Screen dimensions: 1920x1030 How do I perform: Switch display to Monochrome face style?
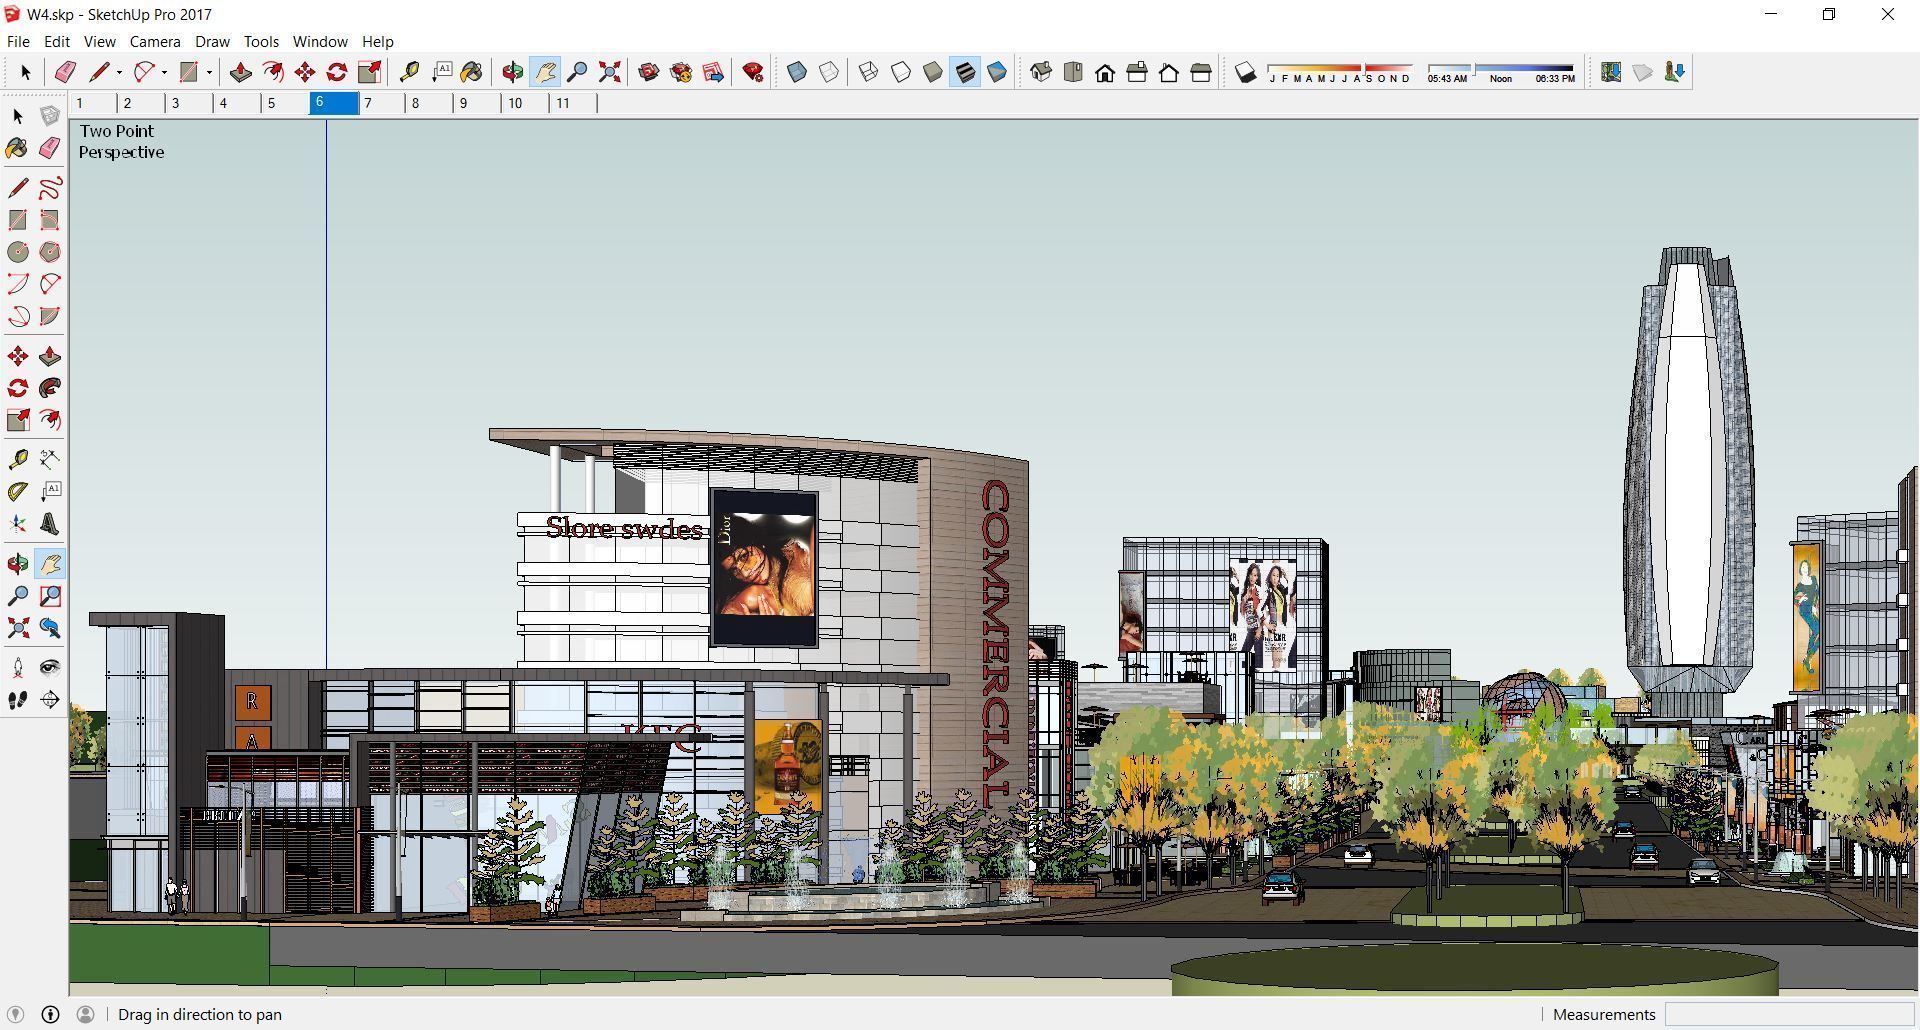[x=996, y=72]
